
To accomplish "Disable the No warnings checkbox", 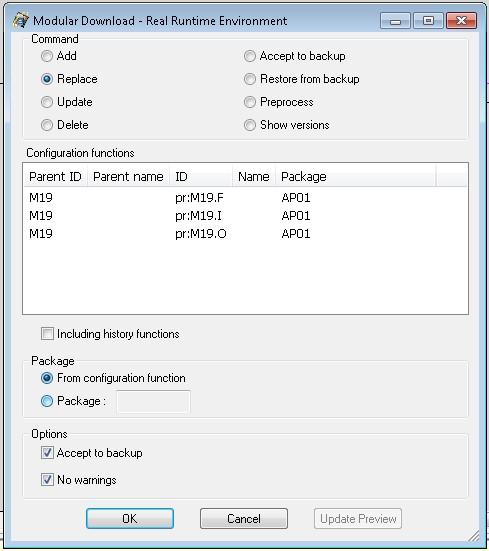I will coord(47,480).
